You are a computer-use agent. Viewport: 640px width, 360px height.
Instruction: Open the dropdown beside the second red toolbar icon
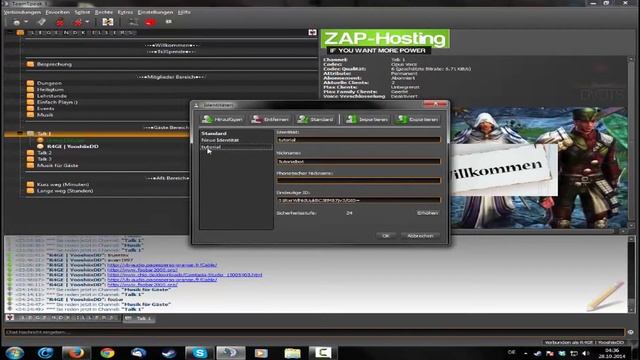[87, 22]
